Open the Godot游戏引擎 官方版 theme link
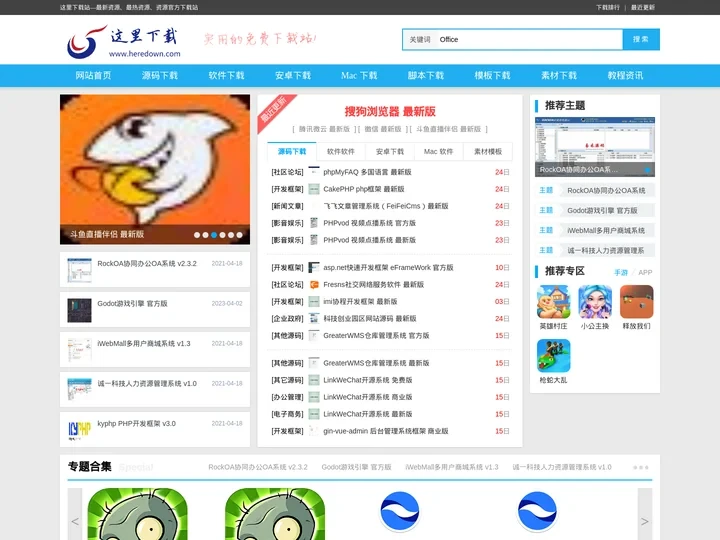Viewport: 720px width, 540px height. pyautogui.click(x=602, y=210)
